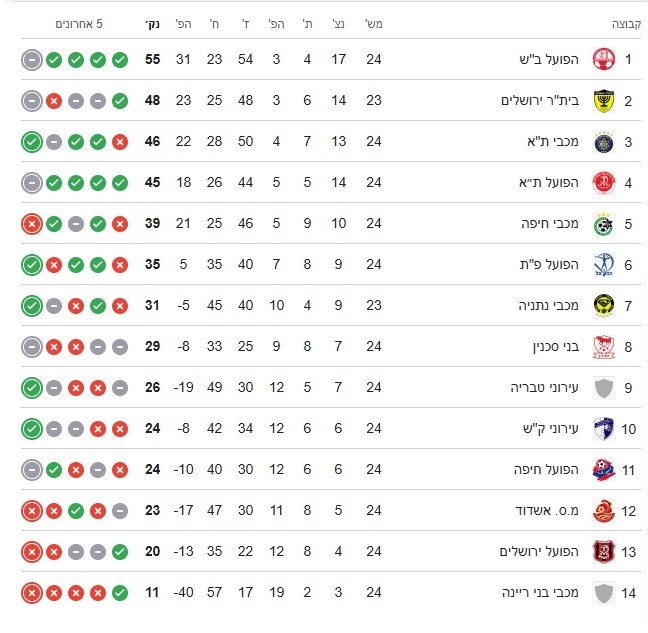The height and width of the screenshot is (633, 648).
Task: Click the קבוצה team column header
Action: (624, 23)
